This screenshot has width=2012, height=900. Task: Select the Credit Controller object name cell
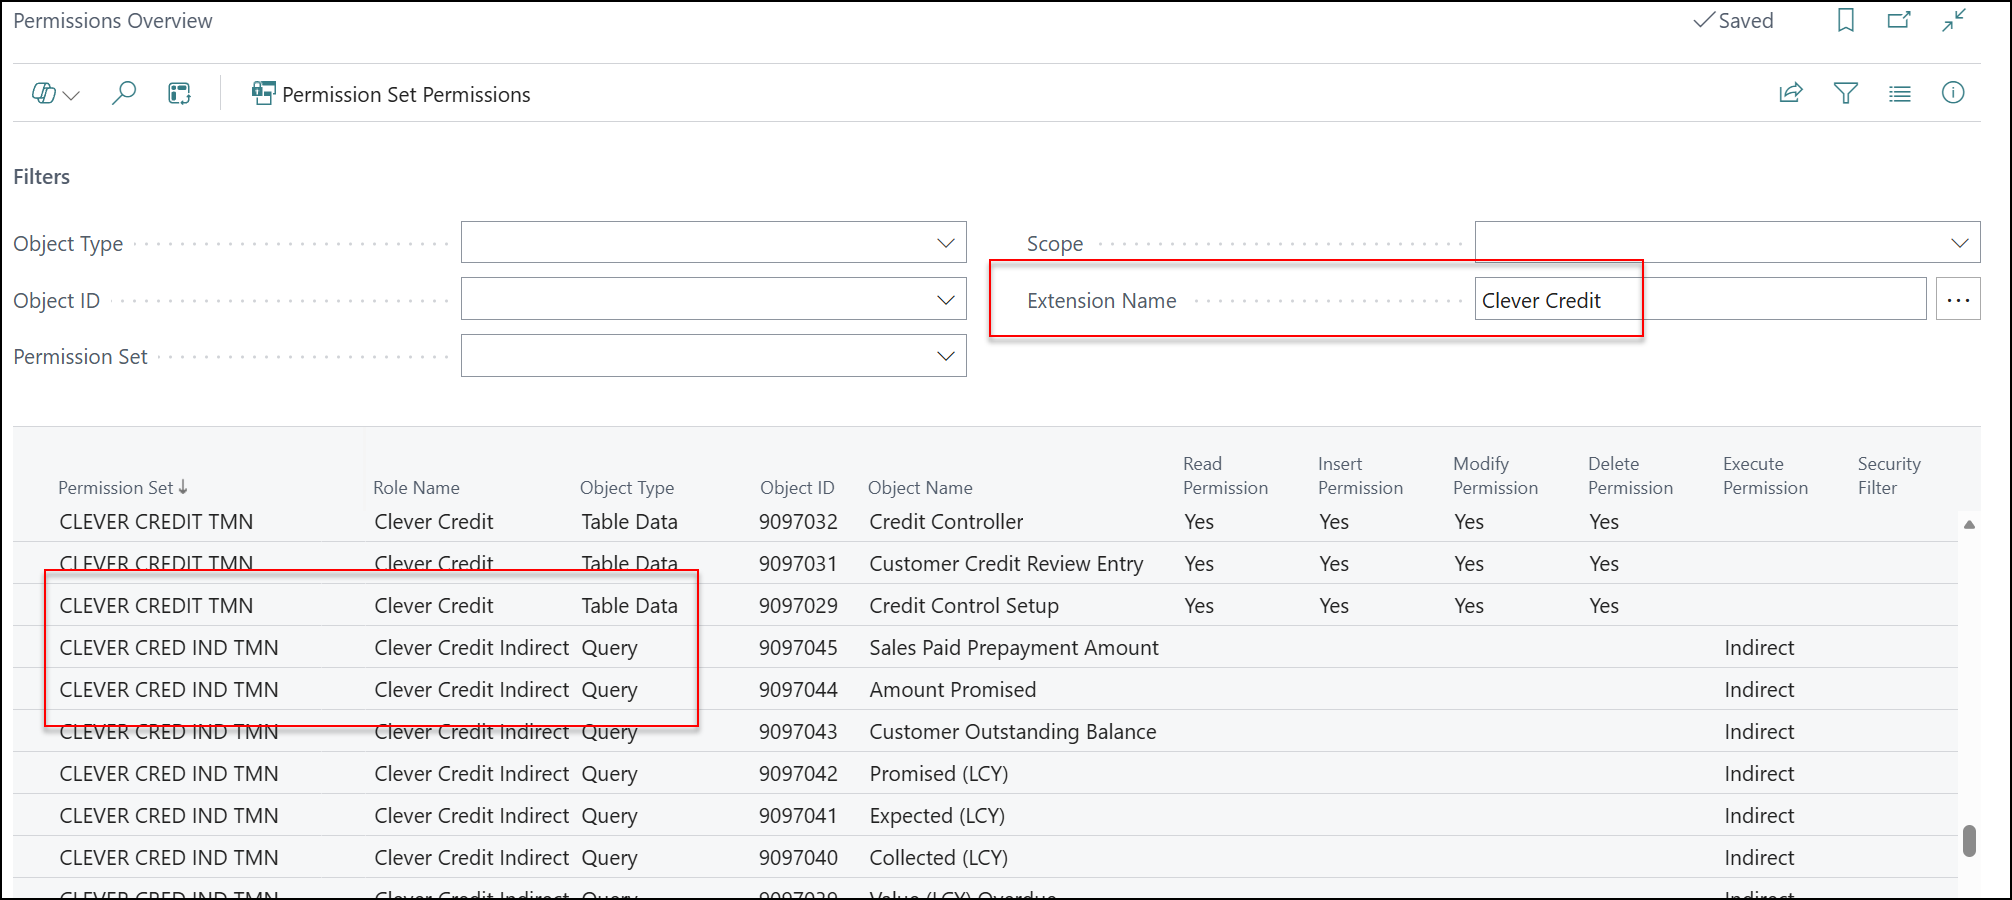[946, 521]
